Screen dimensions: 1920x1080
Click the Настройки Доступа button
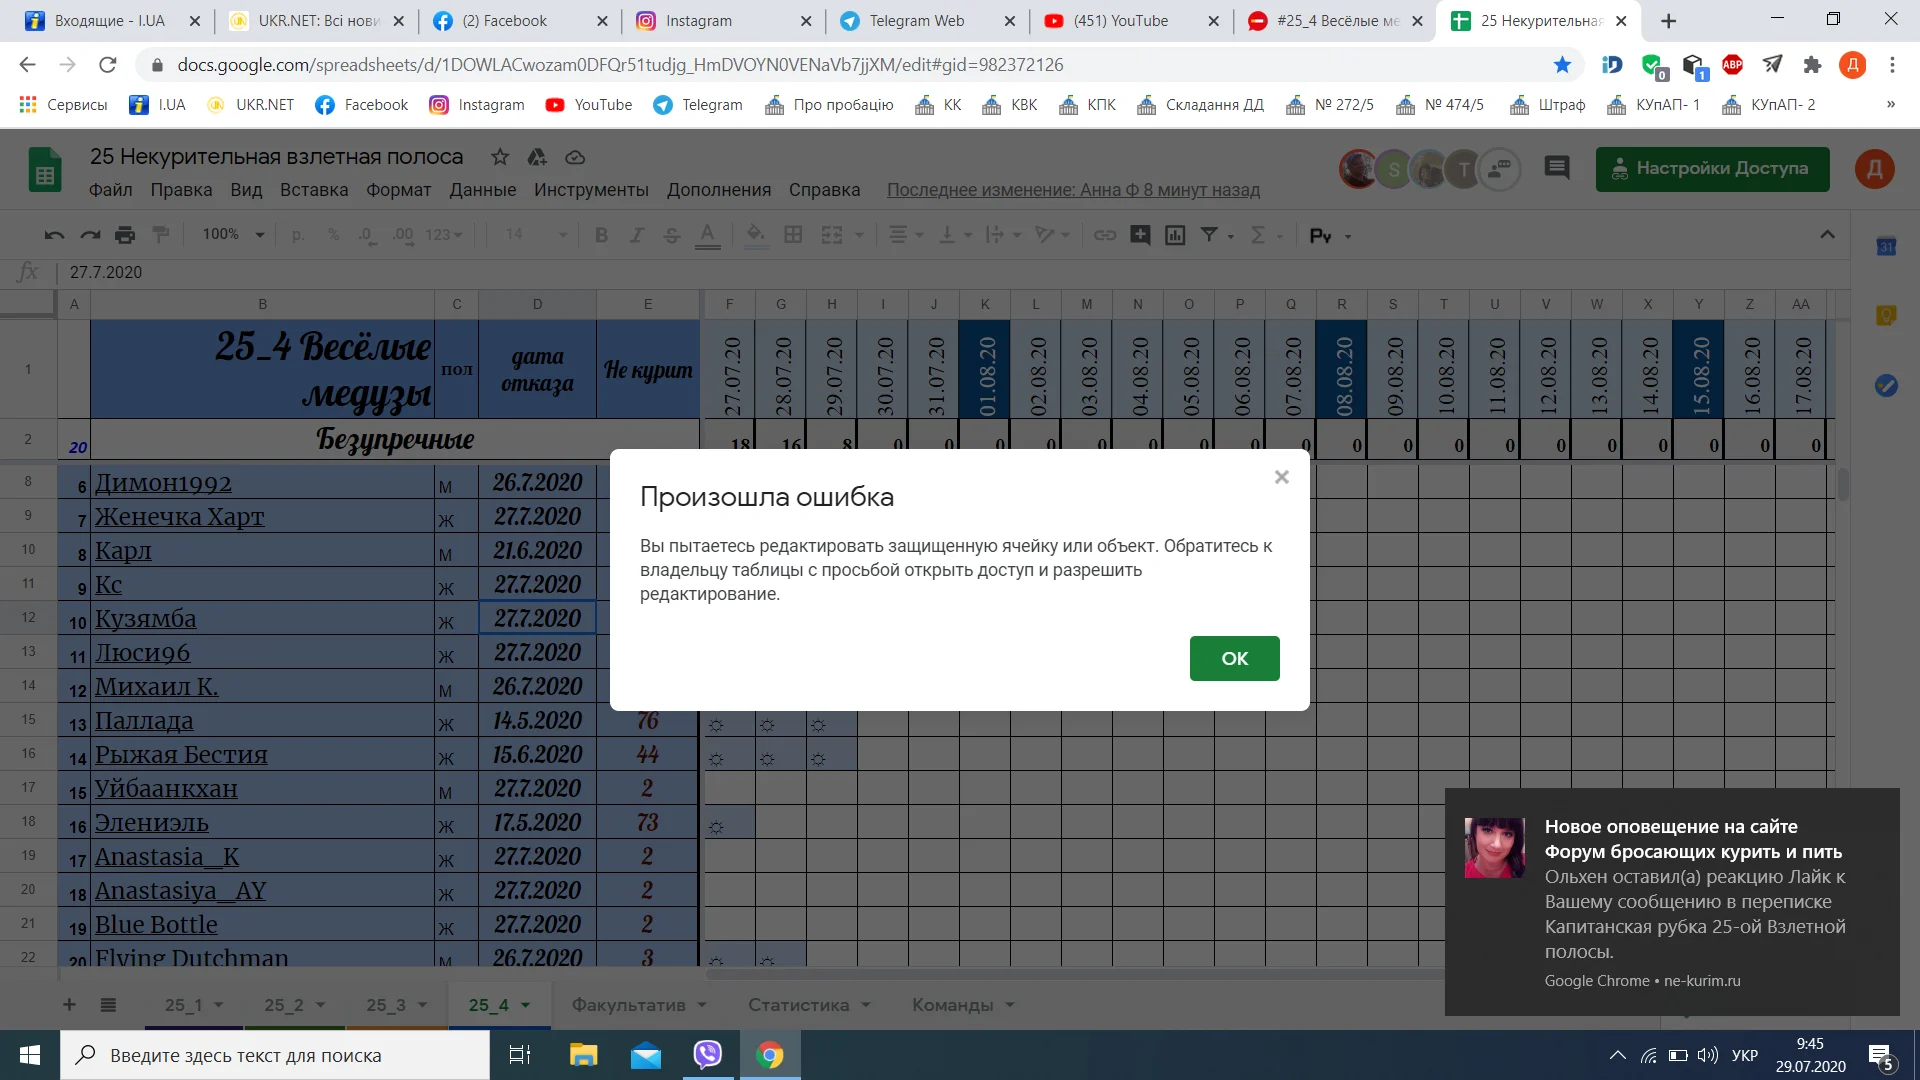(1712, 168)
